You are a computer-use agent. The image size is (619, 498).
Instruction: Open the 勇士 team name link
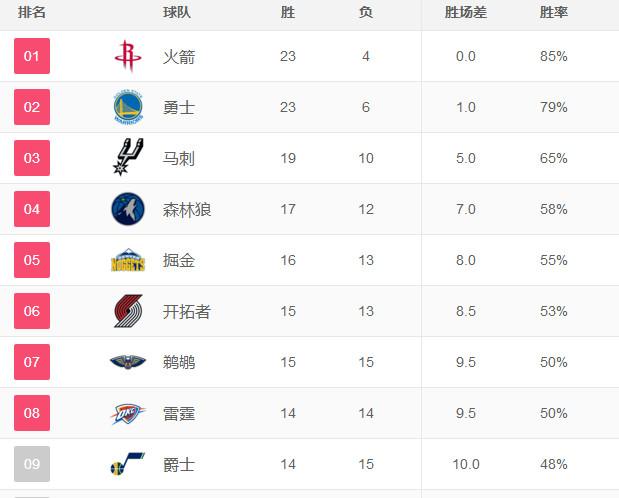[179, 107]
